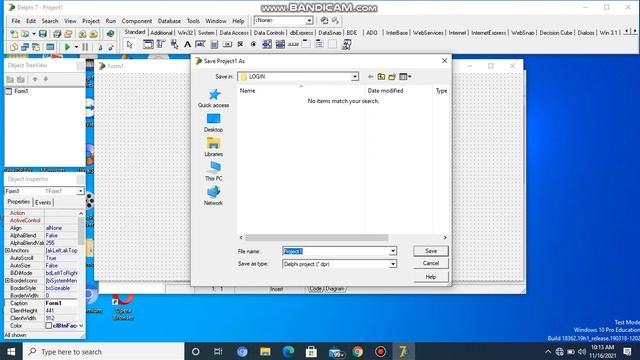Click Libraries in save dialog sidebar
This screenshot has width=640, height=360.
213,147
